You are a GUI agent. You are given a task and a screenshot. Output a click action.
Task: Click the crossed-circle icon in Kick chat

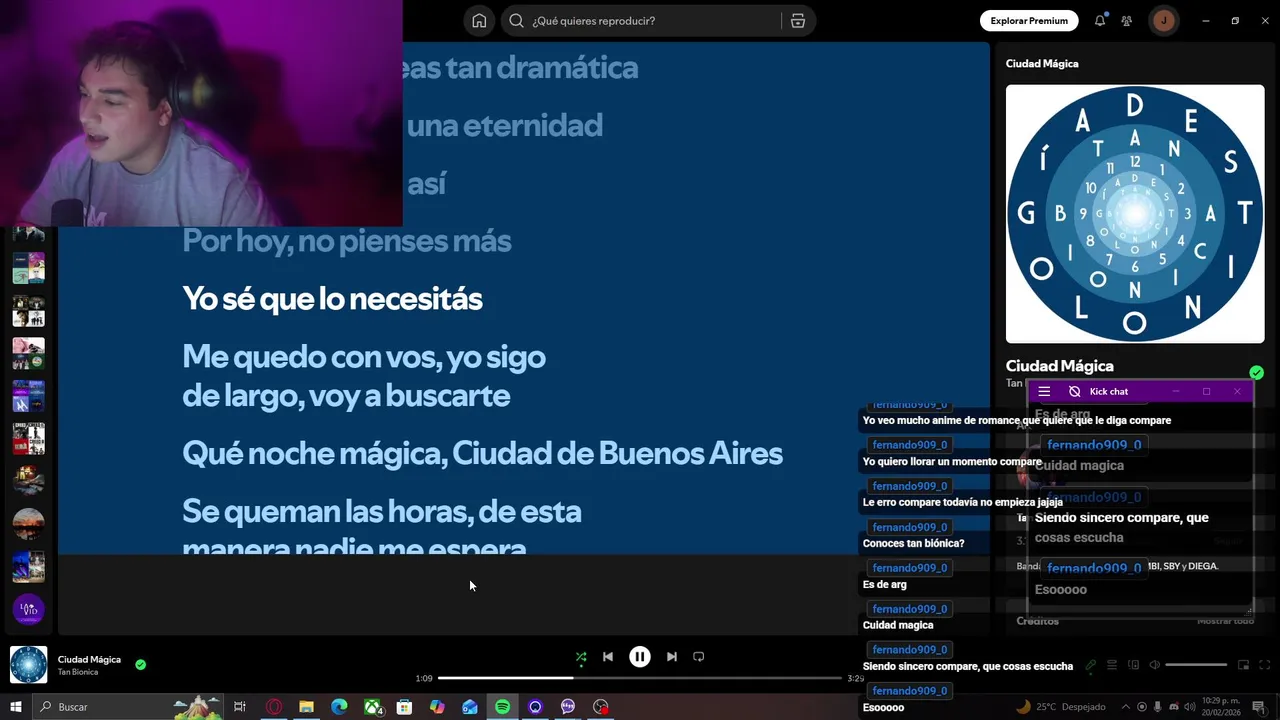coord(1074,392)
